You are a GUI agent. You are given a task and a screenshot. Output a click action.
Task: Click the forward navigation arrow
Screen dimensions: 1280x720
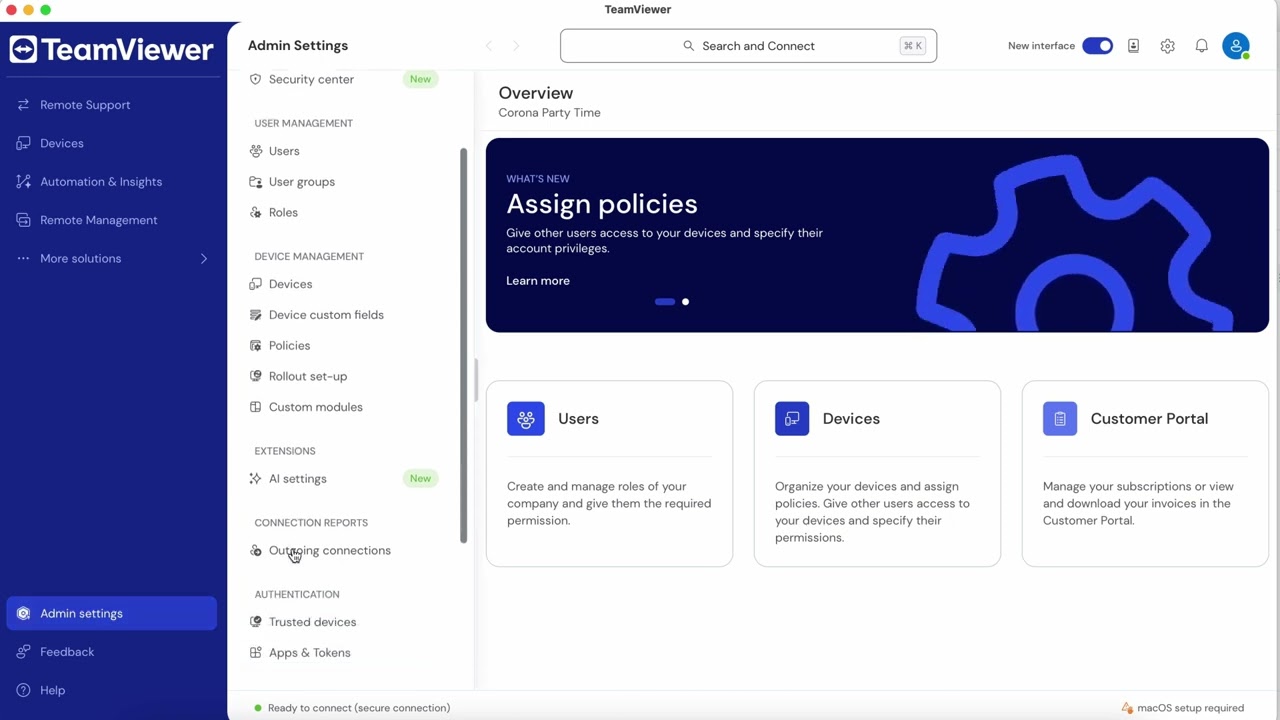[x=516, y=46]
